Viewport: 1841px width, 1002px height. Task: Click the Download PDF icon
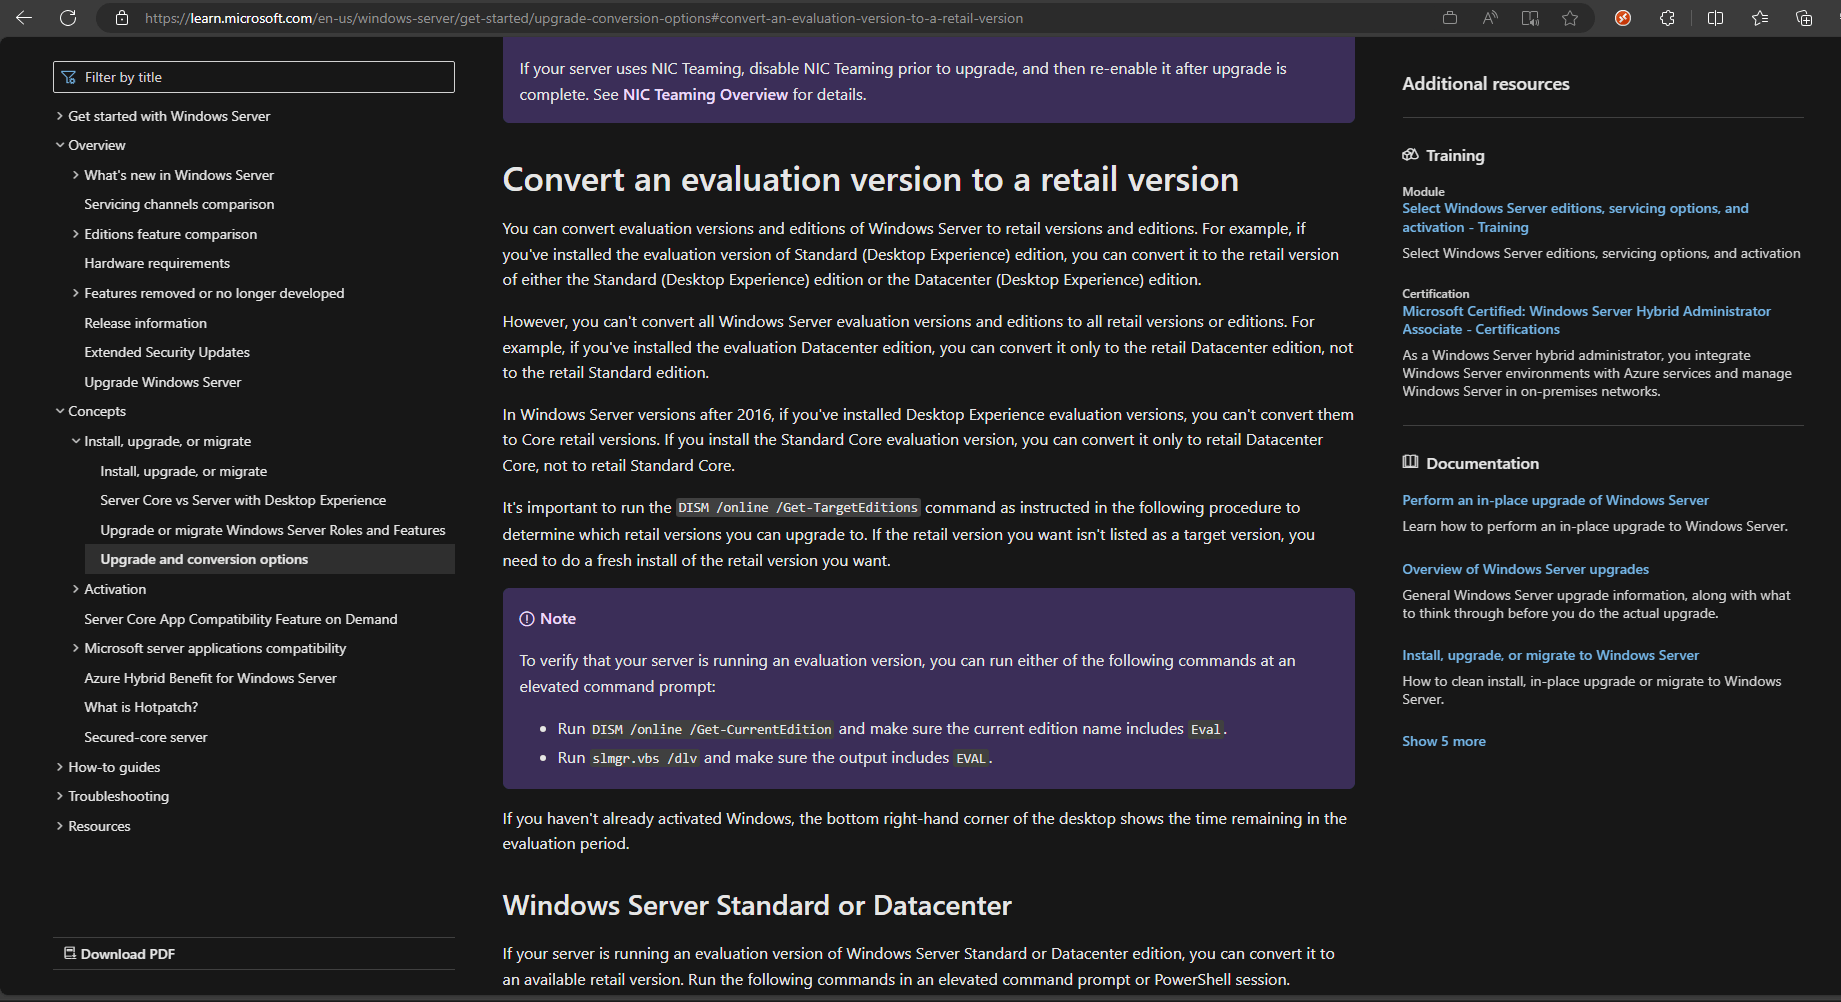(70, 953)
